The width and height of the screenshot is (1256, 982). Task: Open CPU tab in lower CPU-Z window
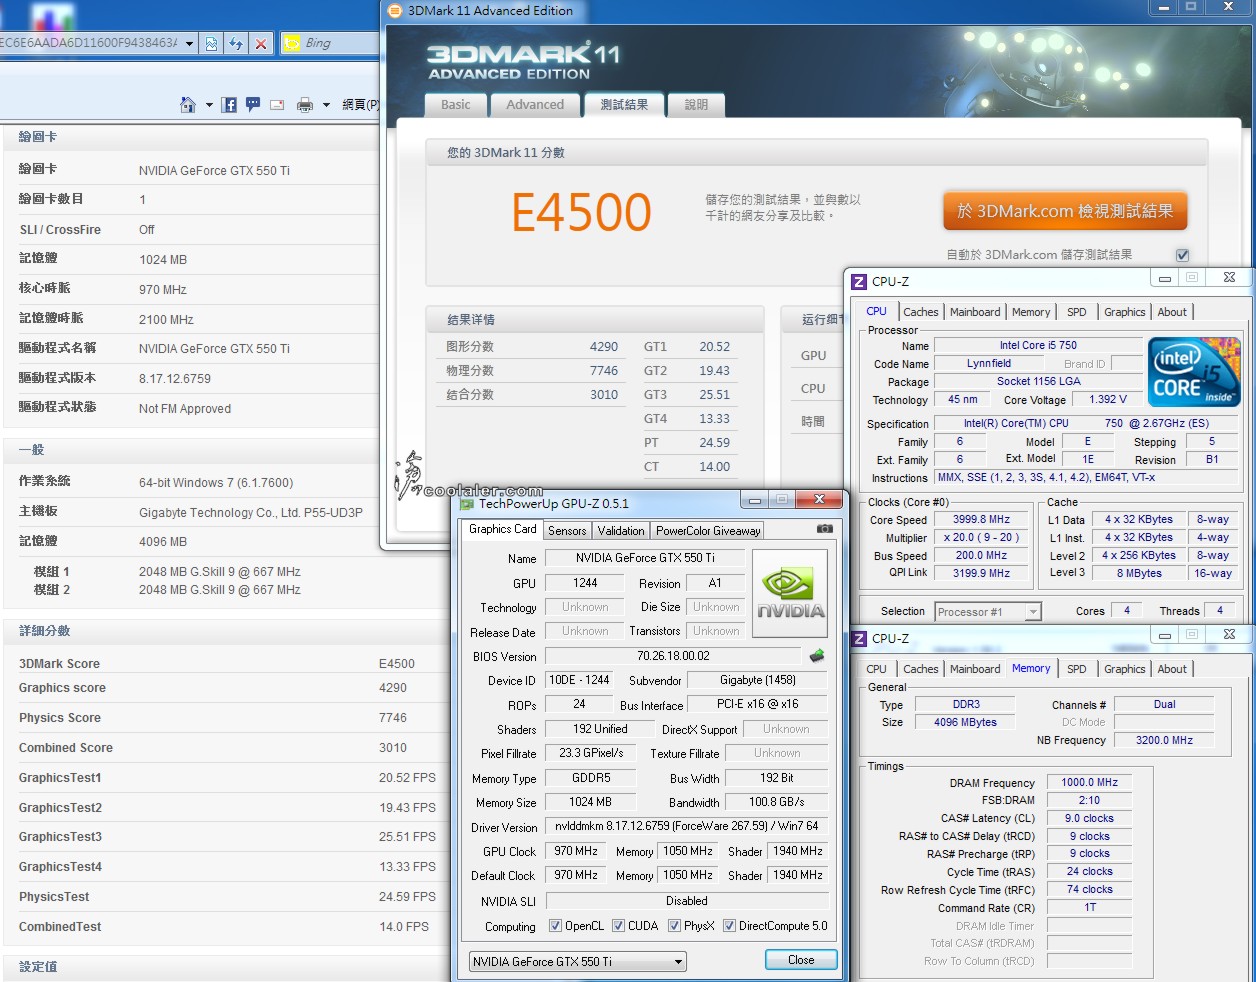pos(876,669)
